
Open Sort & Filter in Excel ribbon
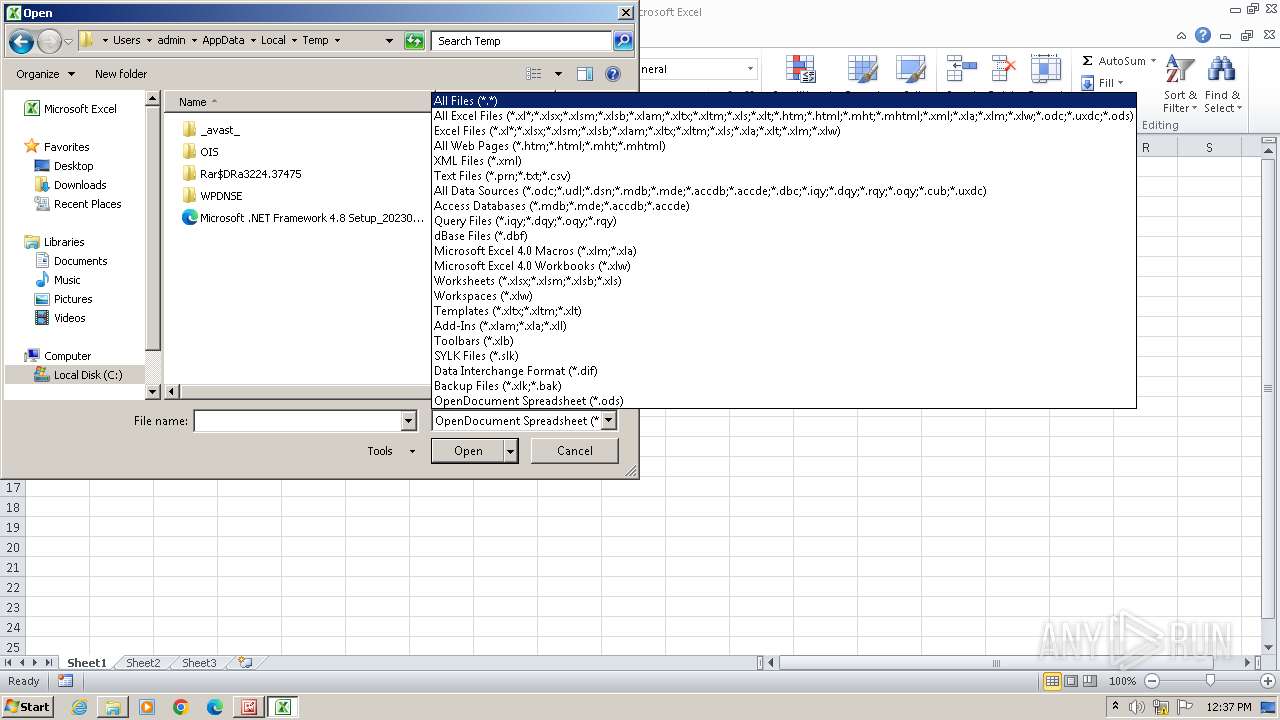click(x=1180, y=85)
